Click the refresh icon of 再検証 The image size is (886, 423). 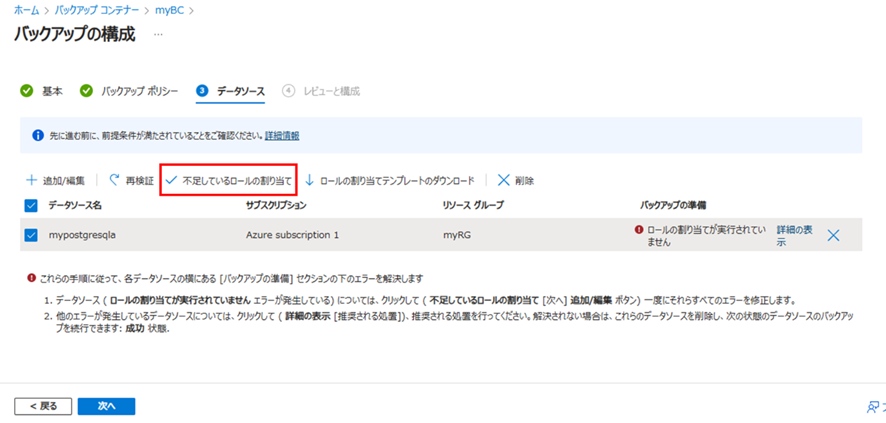pyautogui.click(x=114, y=180)
